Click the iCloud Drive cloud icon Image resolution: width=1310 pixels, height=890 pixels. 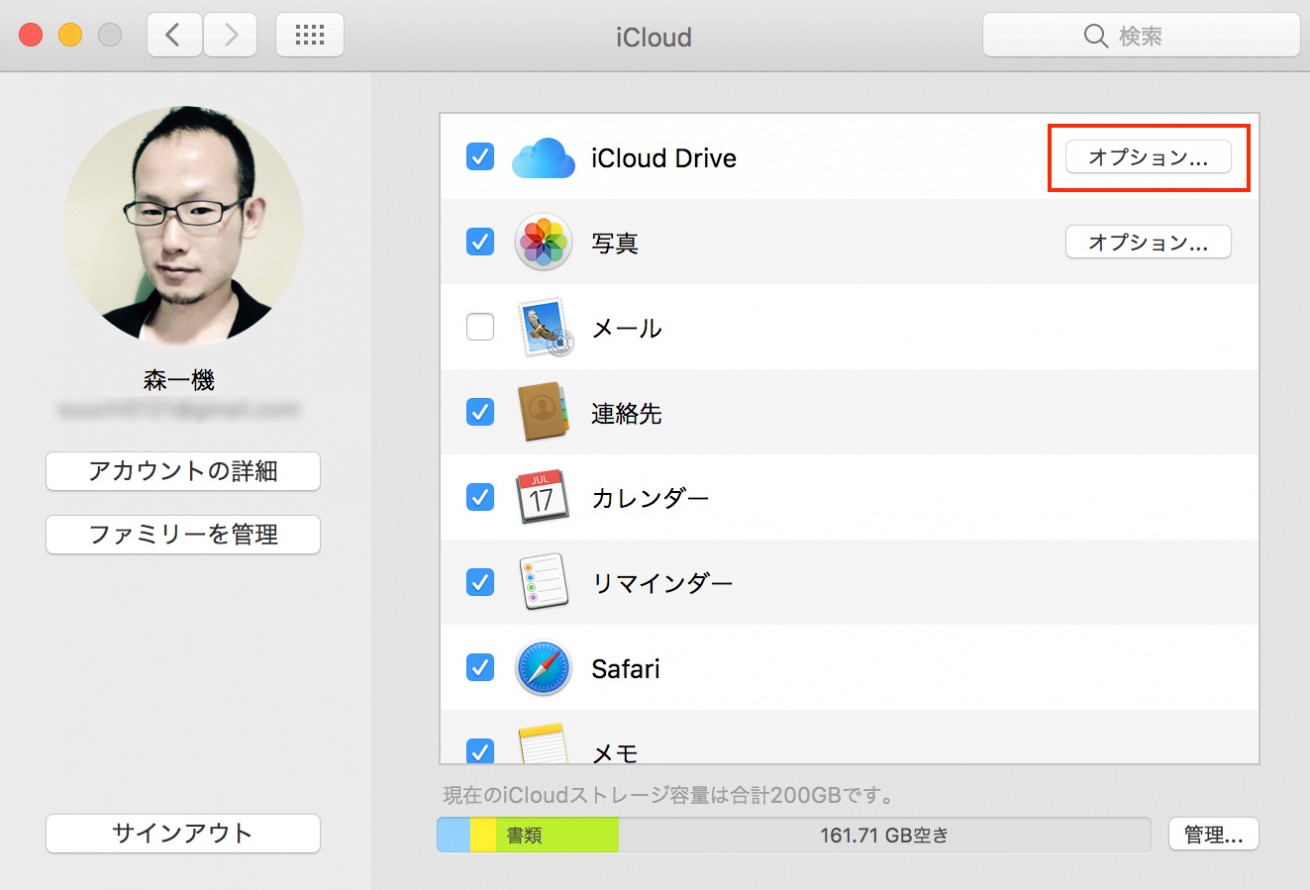click(543, 158)
